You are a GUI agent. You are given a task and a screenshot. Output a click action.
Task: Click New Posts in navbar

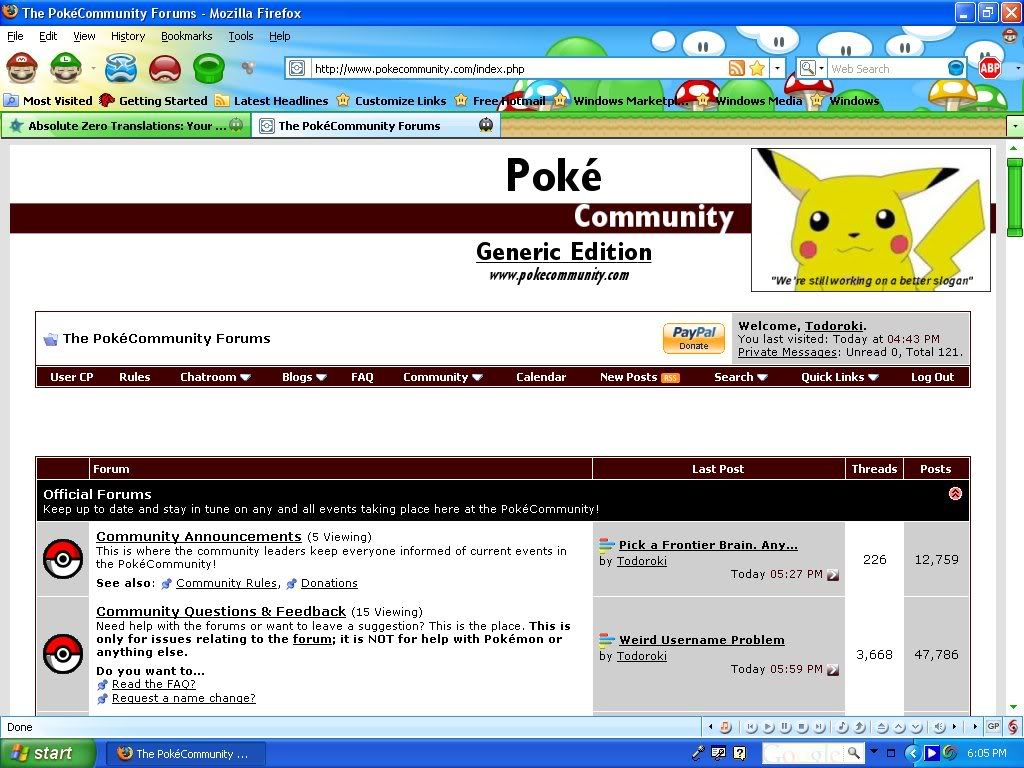pyautogui.click(x=628, y=377)
